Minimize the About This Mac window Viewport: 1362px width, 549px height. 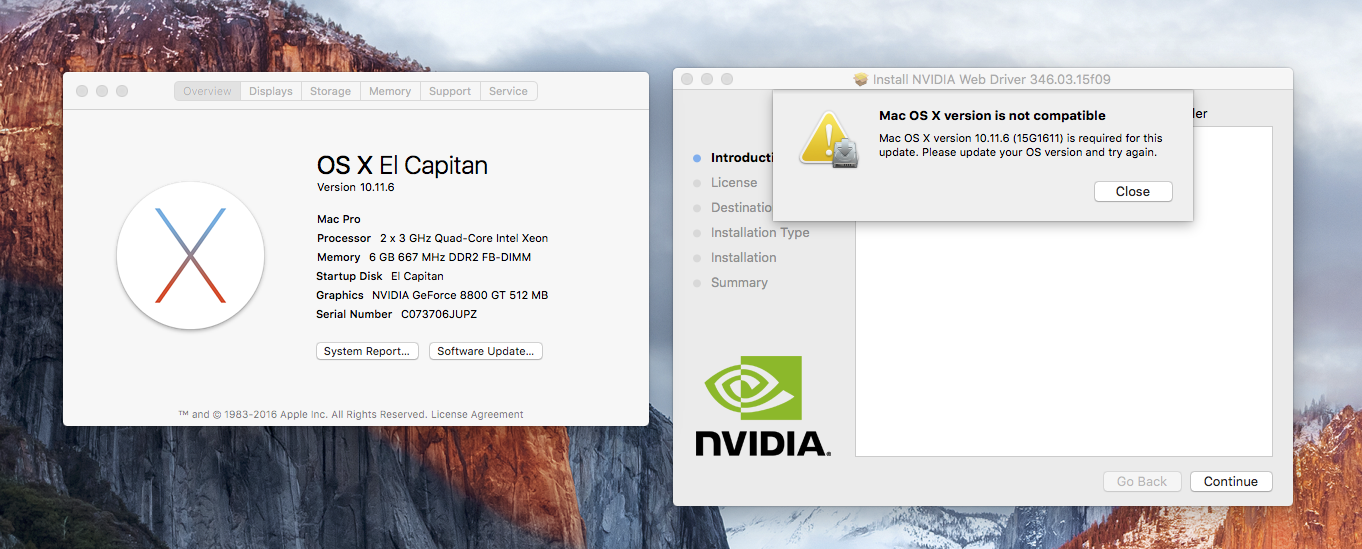tap(102, 91)
